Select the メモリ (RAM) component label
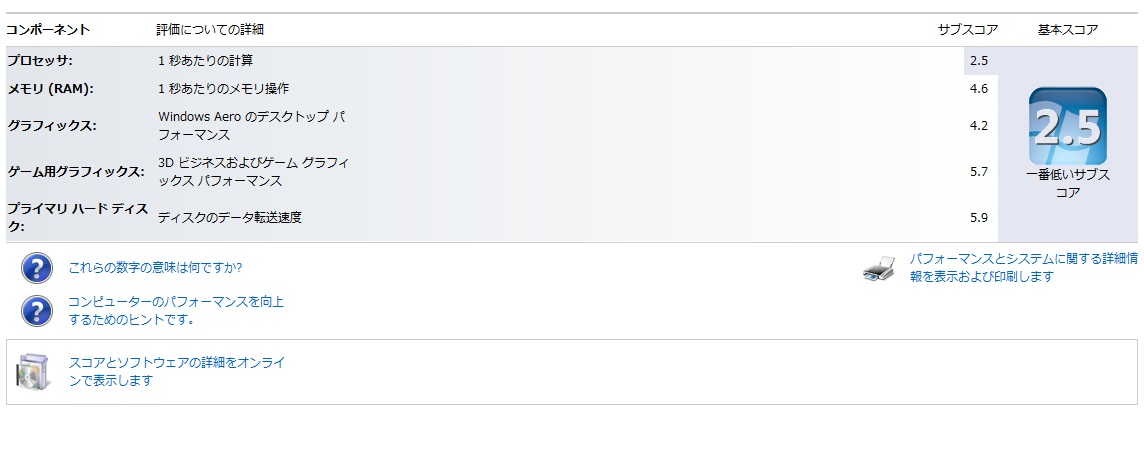The height and width of the screenshot is (460, 1144). (50, 89)
